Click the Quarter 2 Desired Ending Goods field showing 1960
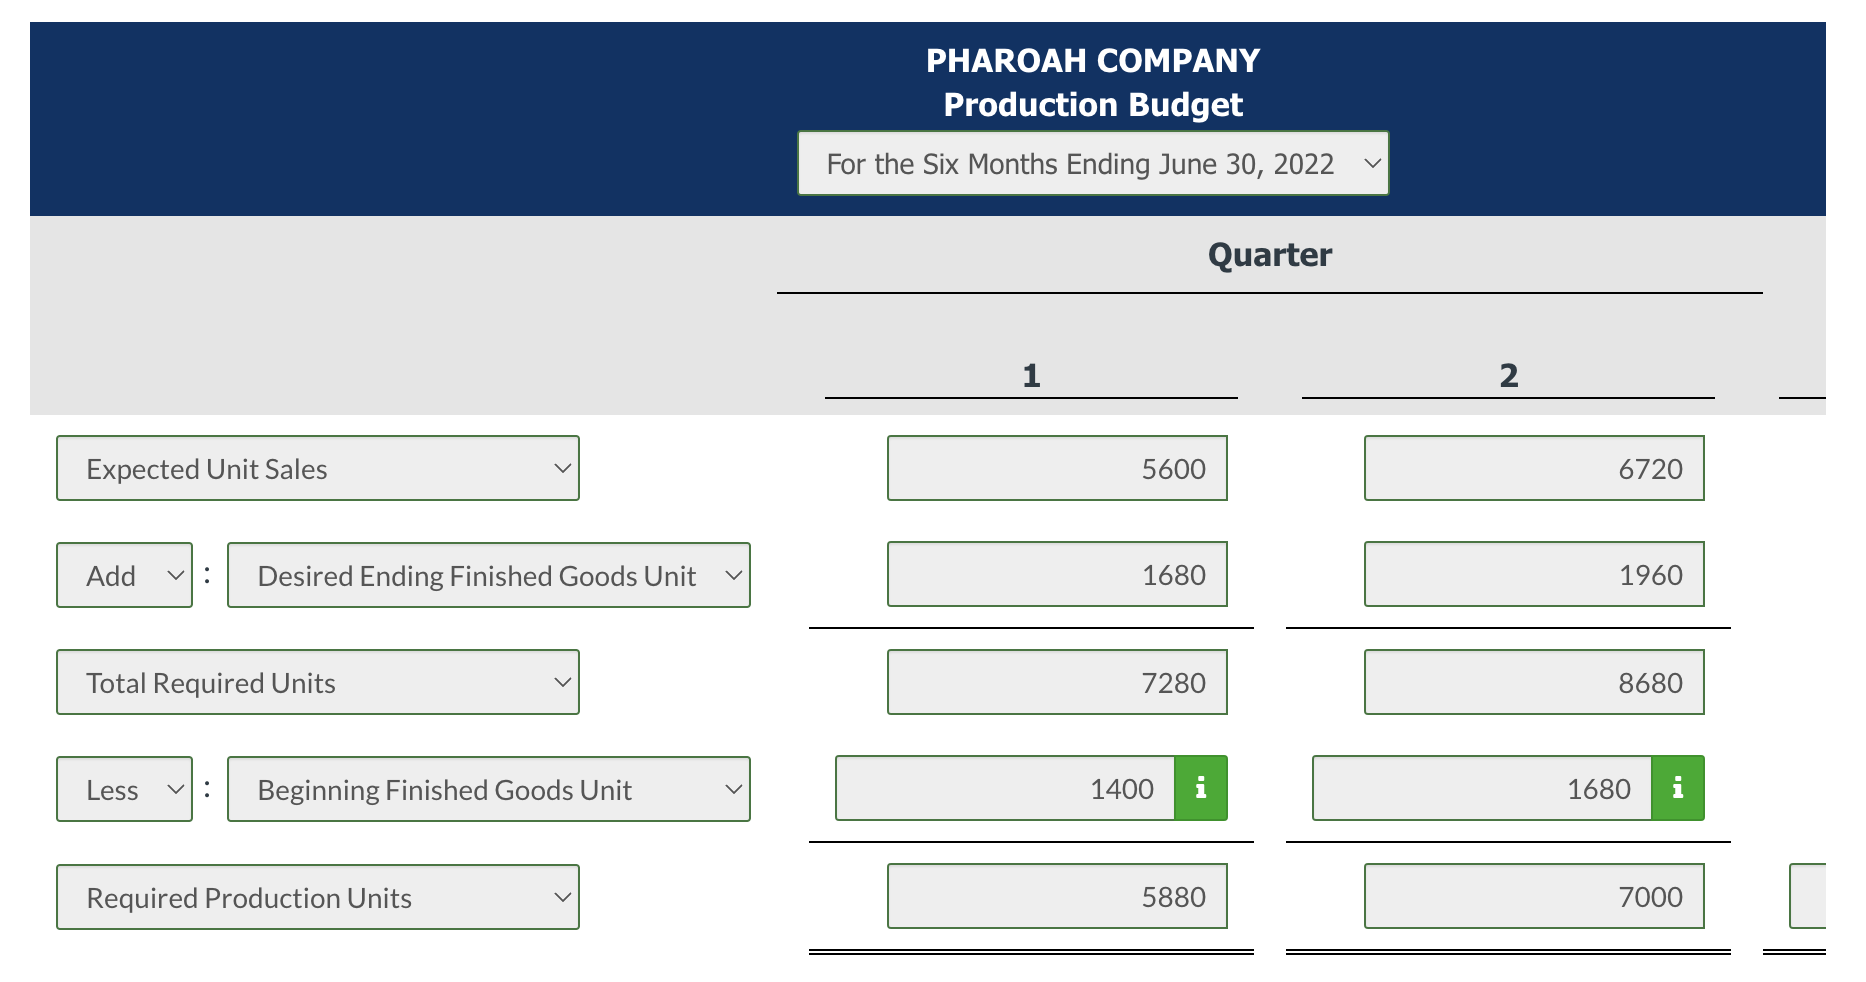Screen dimensions: 1866x982 pos(1533,575)
